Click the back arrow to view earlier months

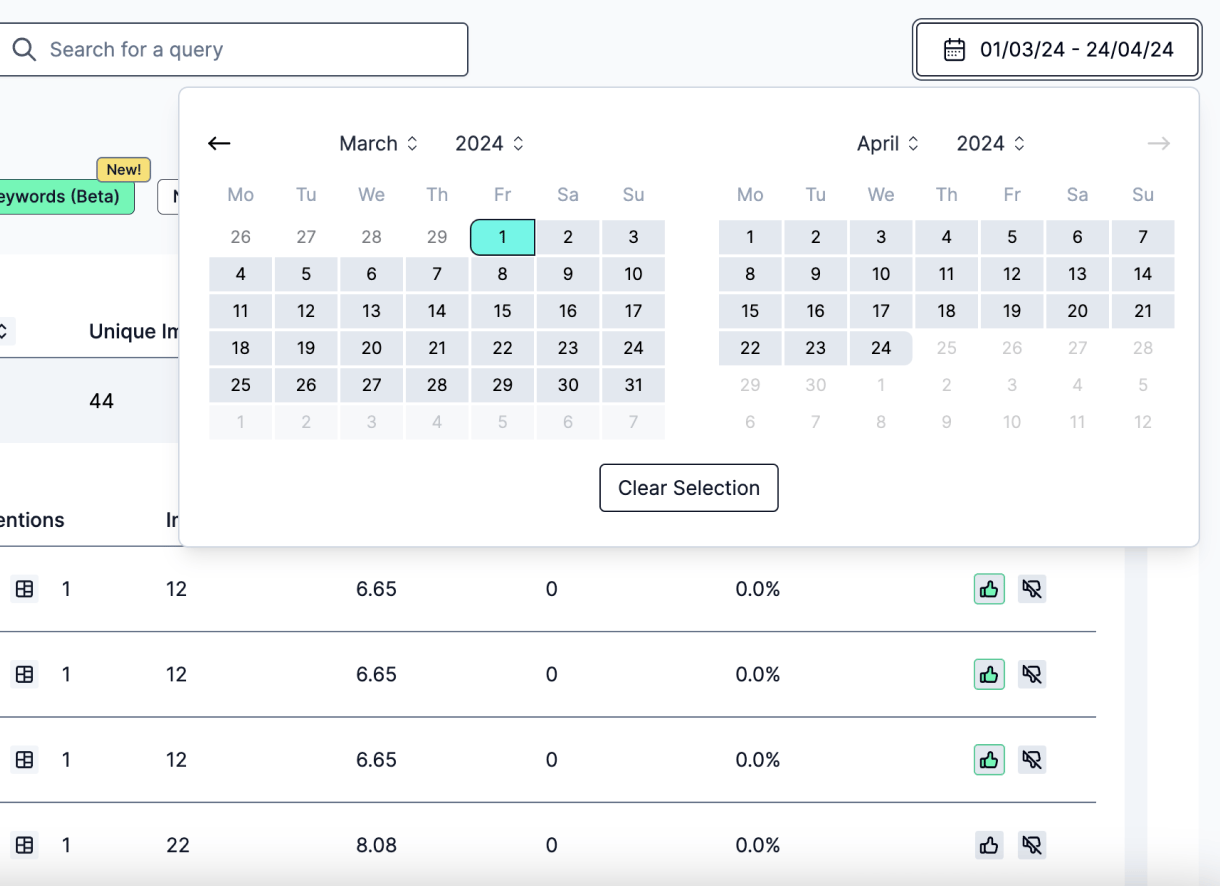[x=219, y=143]
